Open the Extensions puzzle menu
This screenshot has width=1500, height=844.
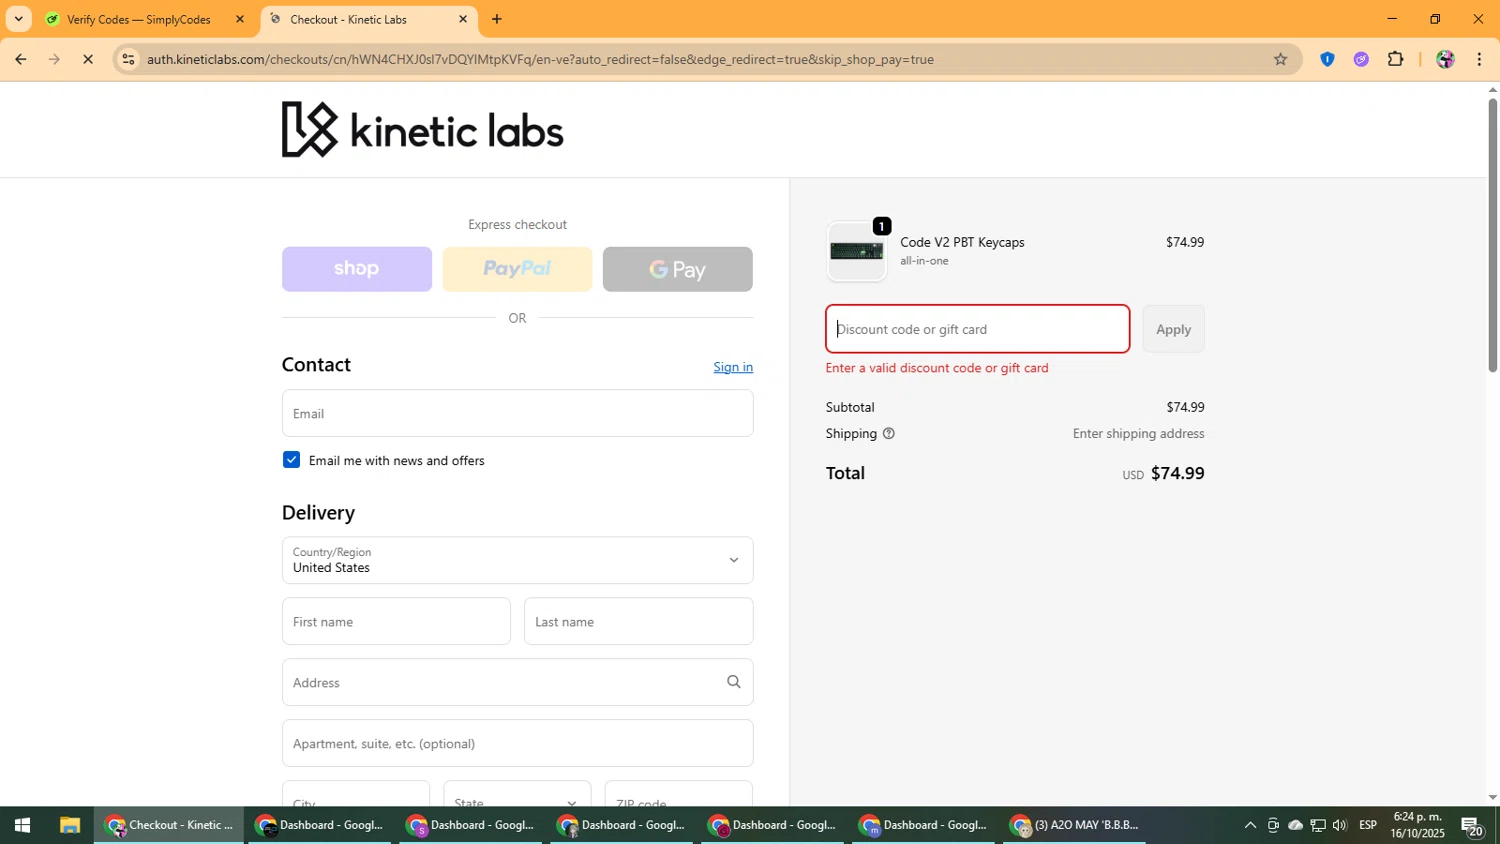click(x=1396, y=59)
